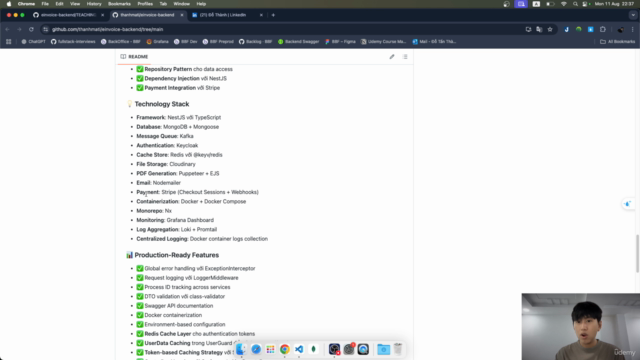Viewport: 640px width, 360px height.
Task: Open Safari from the dock
Action: tap(256, 349)
